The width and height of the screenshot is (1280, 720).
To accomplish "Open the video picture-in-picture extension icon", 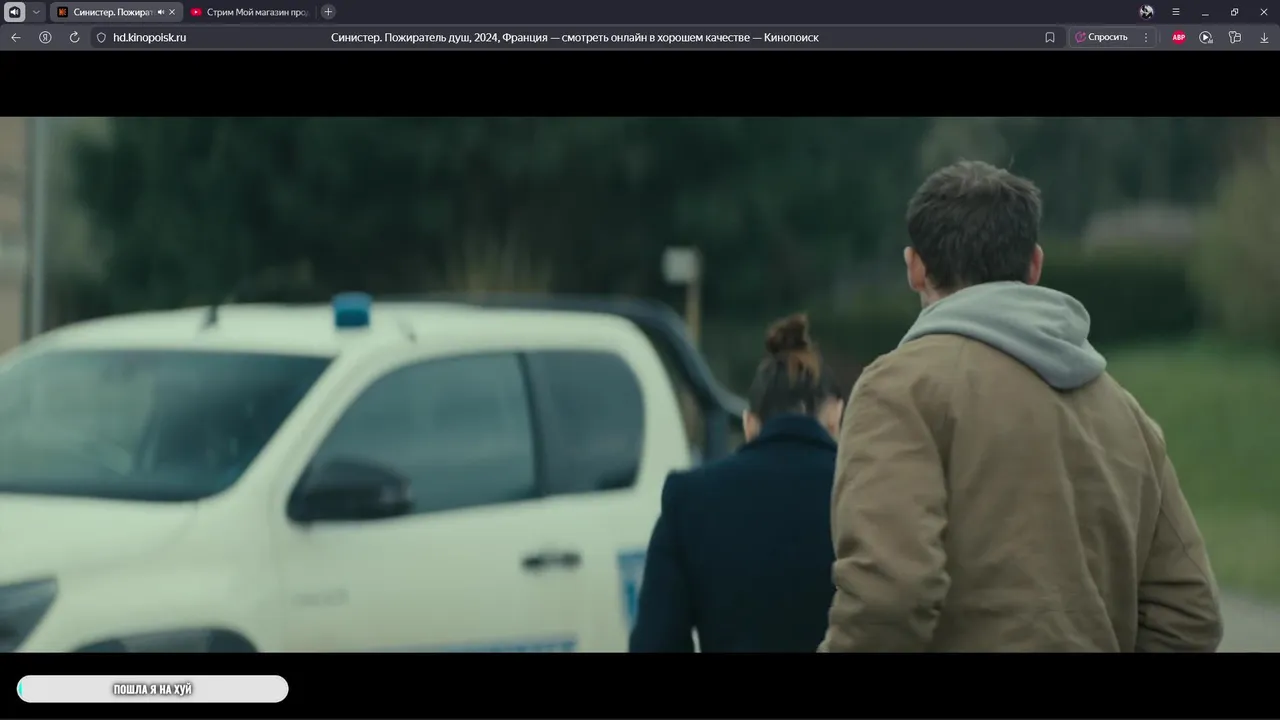I will (x=1206, y=37).
